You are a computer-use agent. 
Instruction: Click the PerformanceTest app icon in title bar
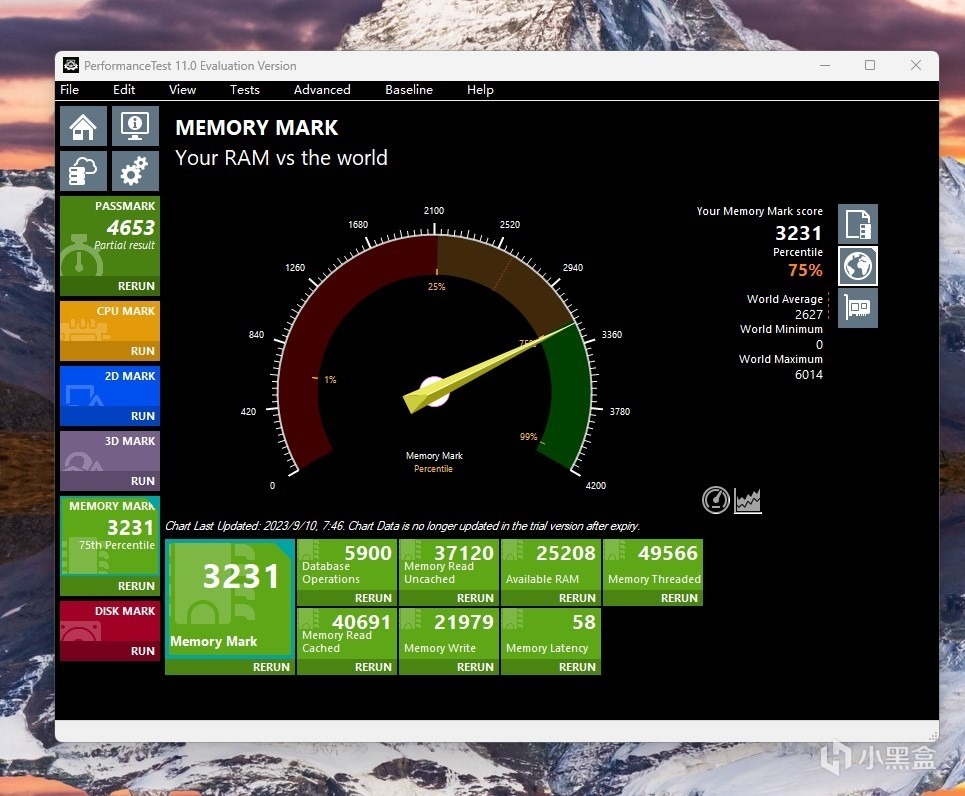point(71,65)
